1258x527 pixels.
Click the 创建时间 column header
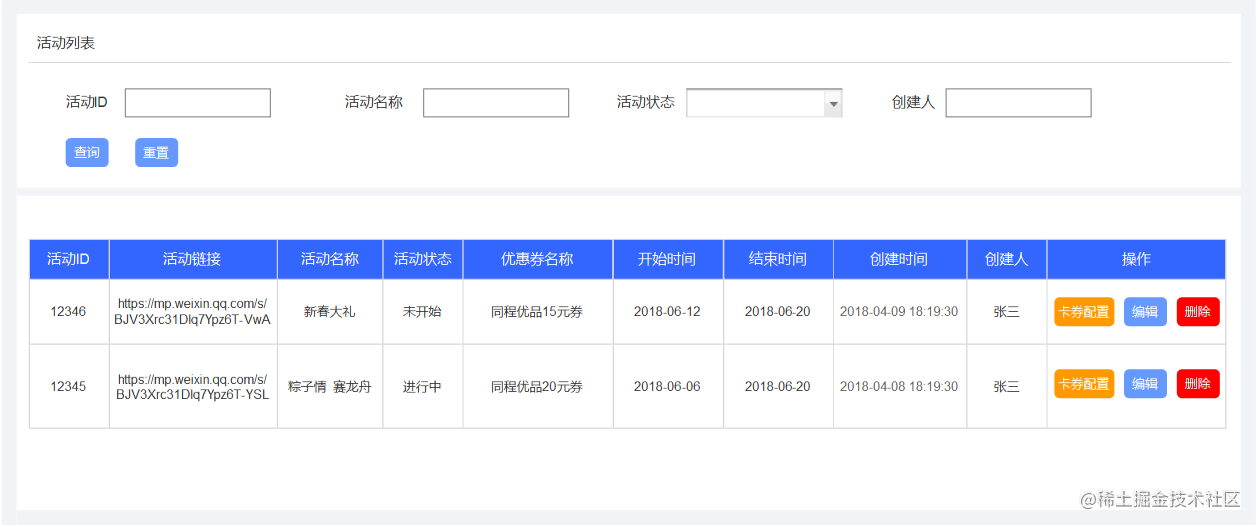point(899,259)
